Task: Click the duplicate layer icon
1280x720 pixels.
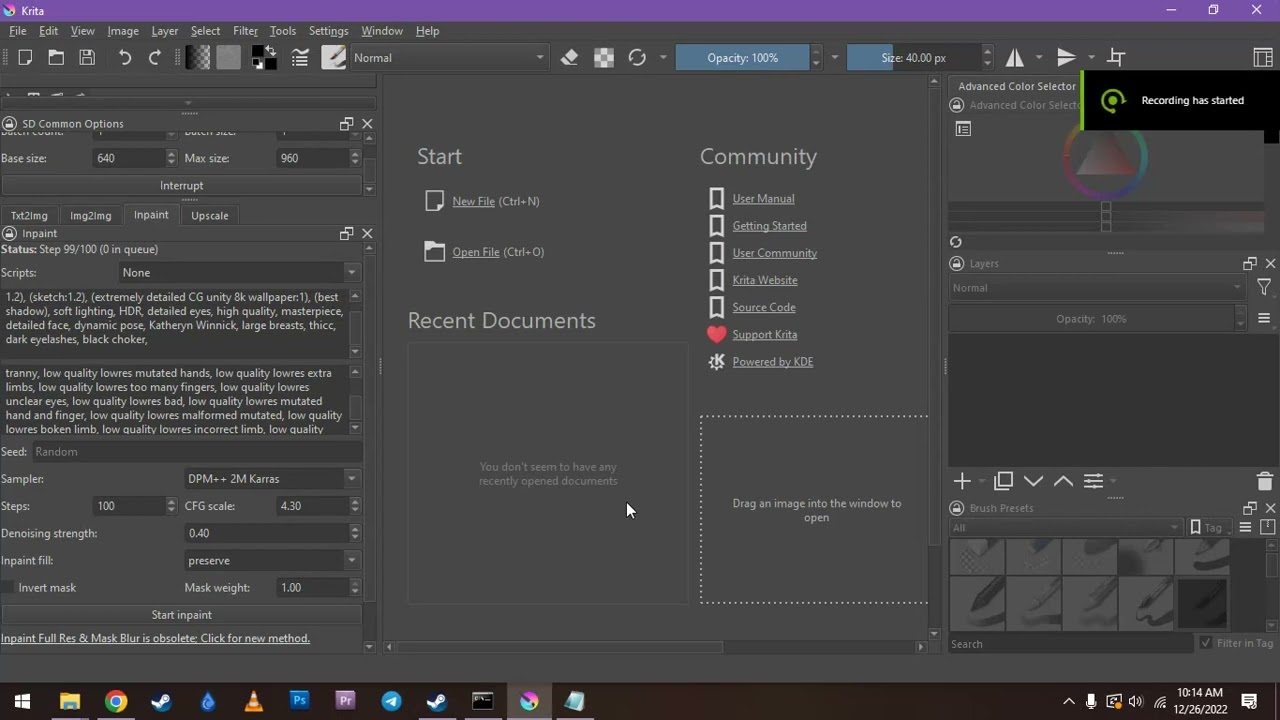Action: tap(1004, 481)
